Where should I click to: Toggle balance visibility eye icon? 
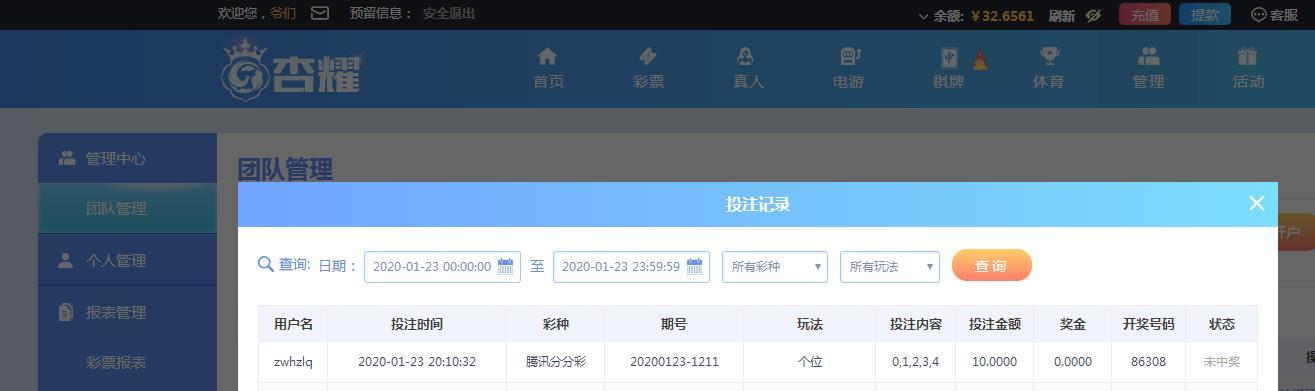1093,15
